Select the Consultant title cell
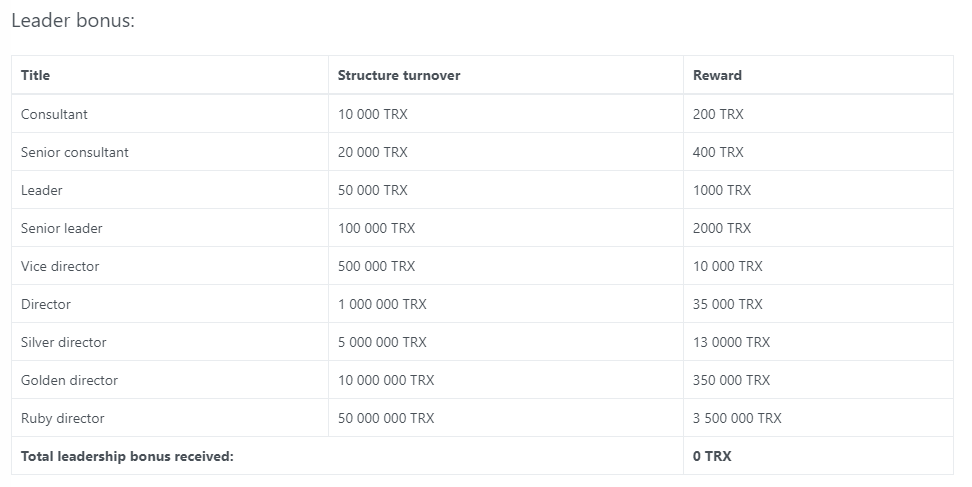The height and width of the screenshot is (487, 972). [54, 114]
